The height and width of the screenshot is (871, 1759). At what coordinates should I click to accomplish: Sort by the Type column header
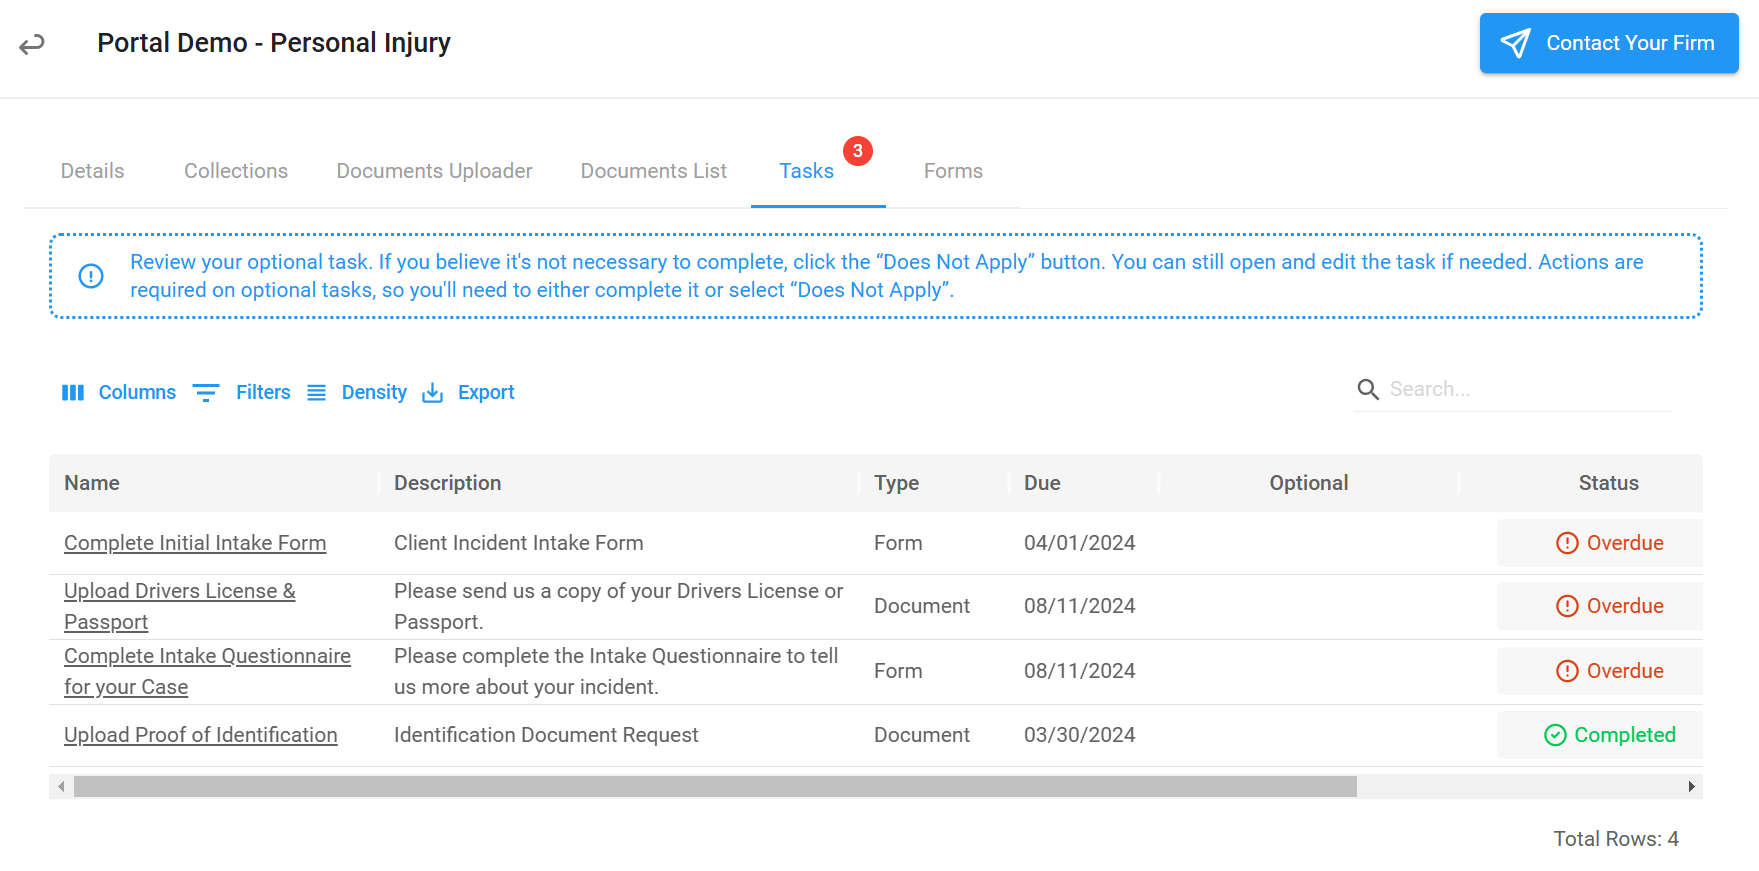[896, 483]
